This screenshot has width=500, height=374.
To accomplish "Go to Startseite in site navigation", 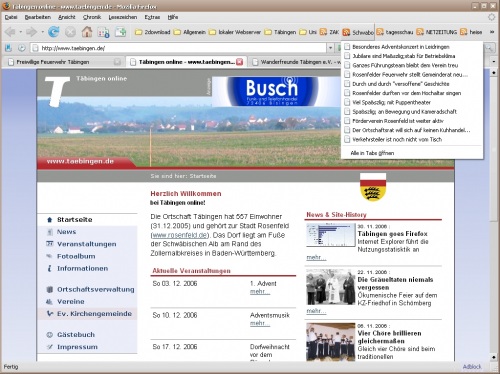I will 75,220.
